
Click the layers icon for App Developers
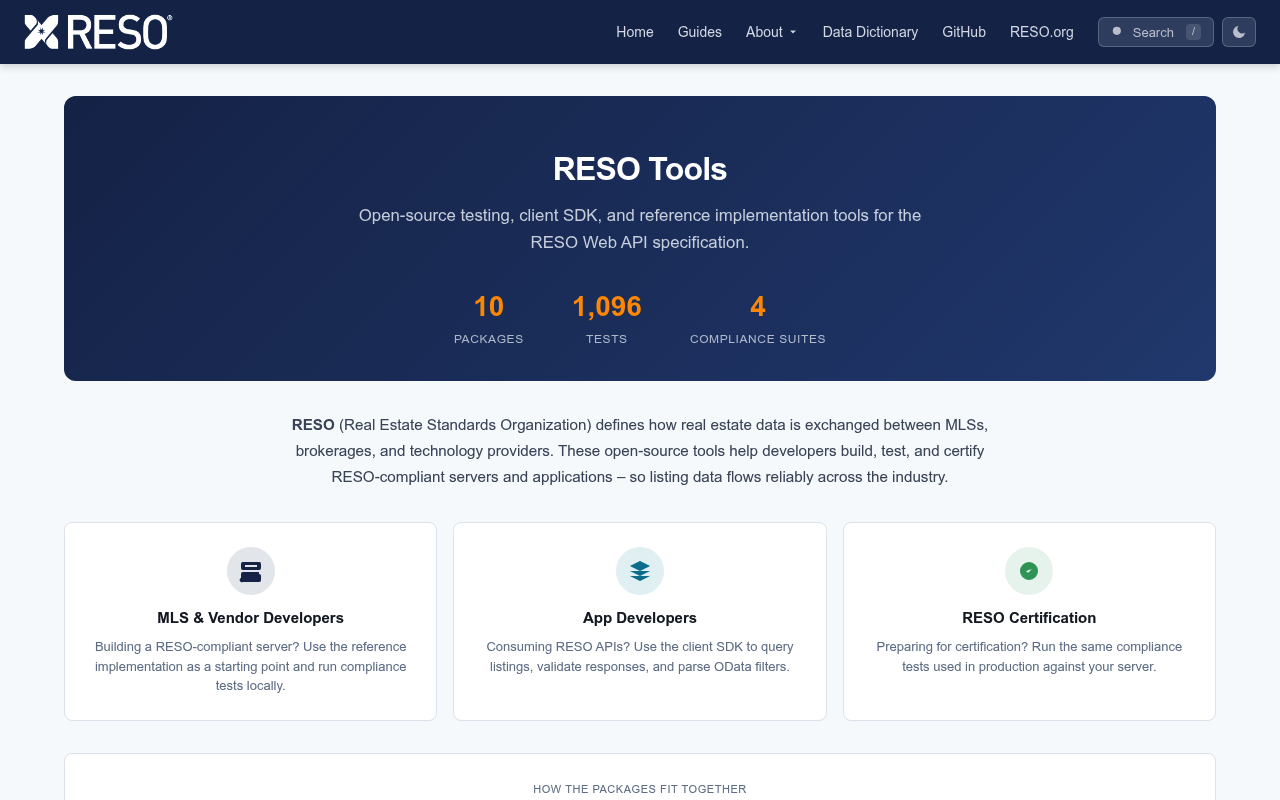tap(640, 571)
